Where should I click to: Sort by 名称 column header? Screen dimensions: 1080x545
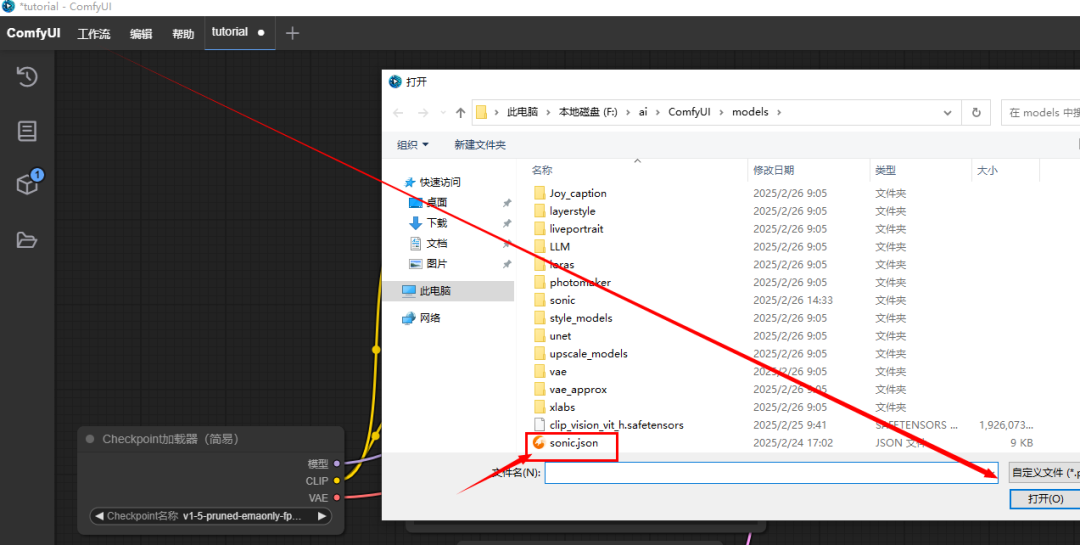pos(542,170)
